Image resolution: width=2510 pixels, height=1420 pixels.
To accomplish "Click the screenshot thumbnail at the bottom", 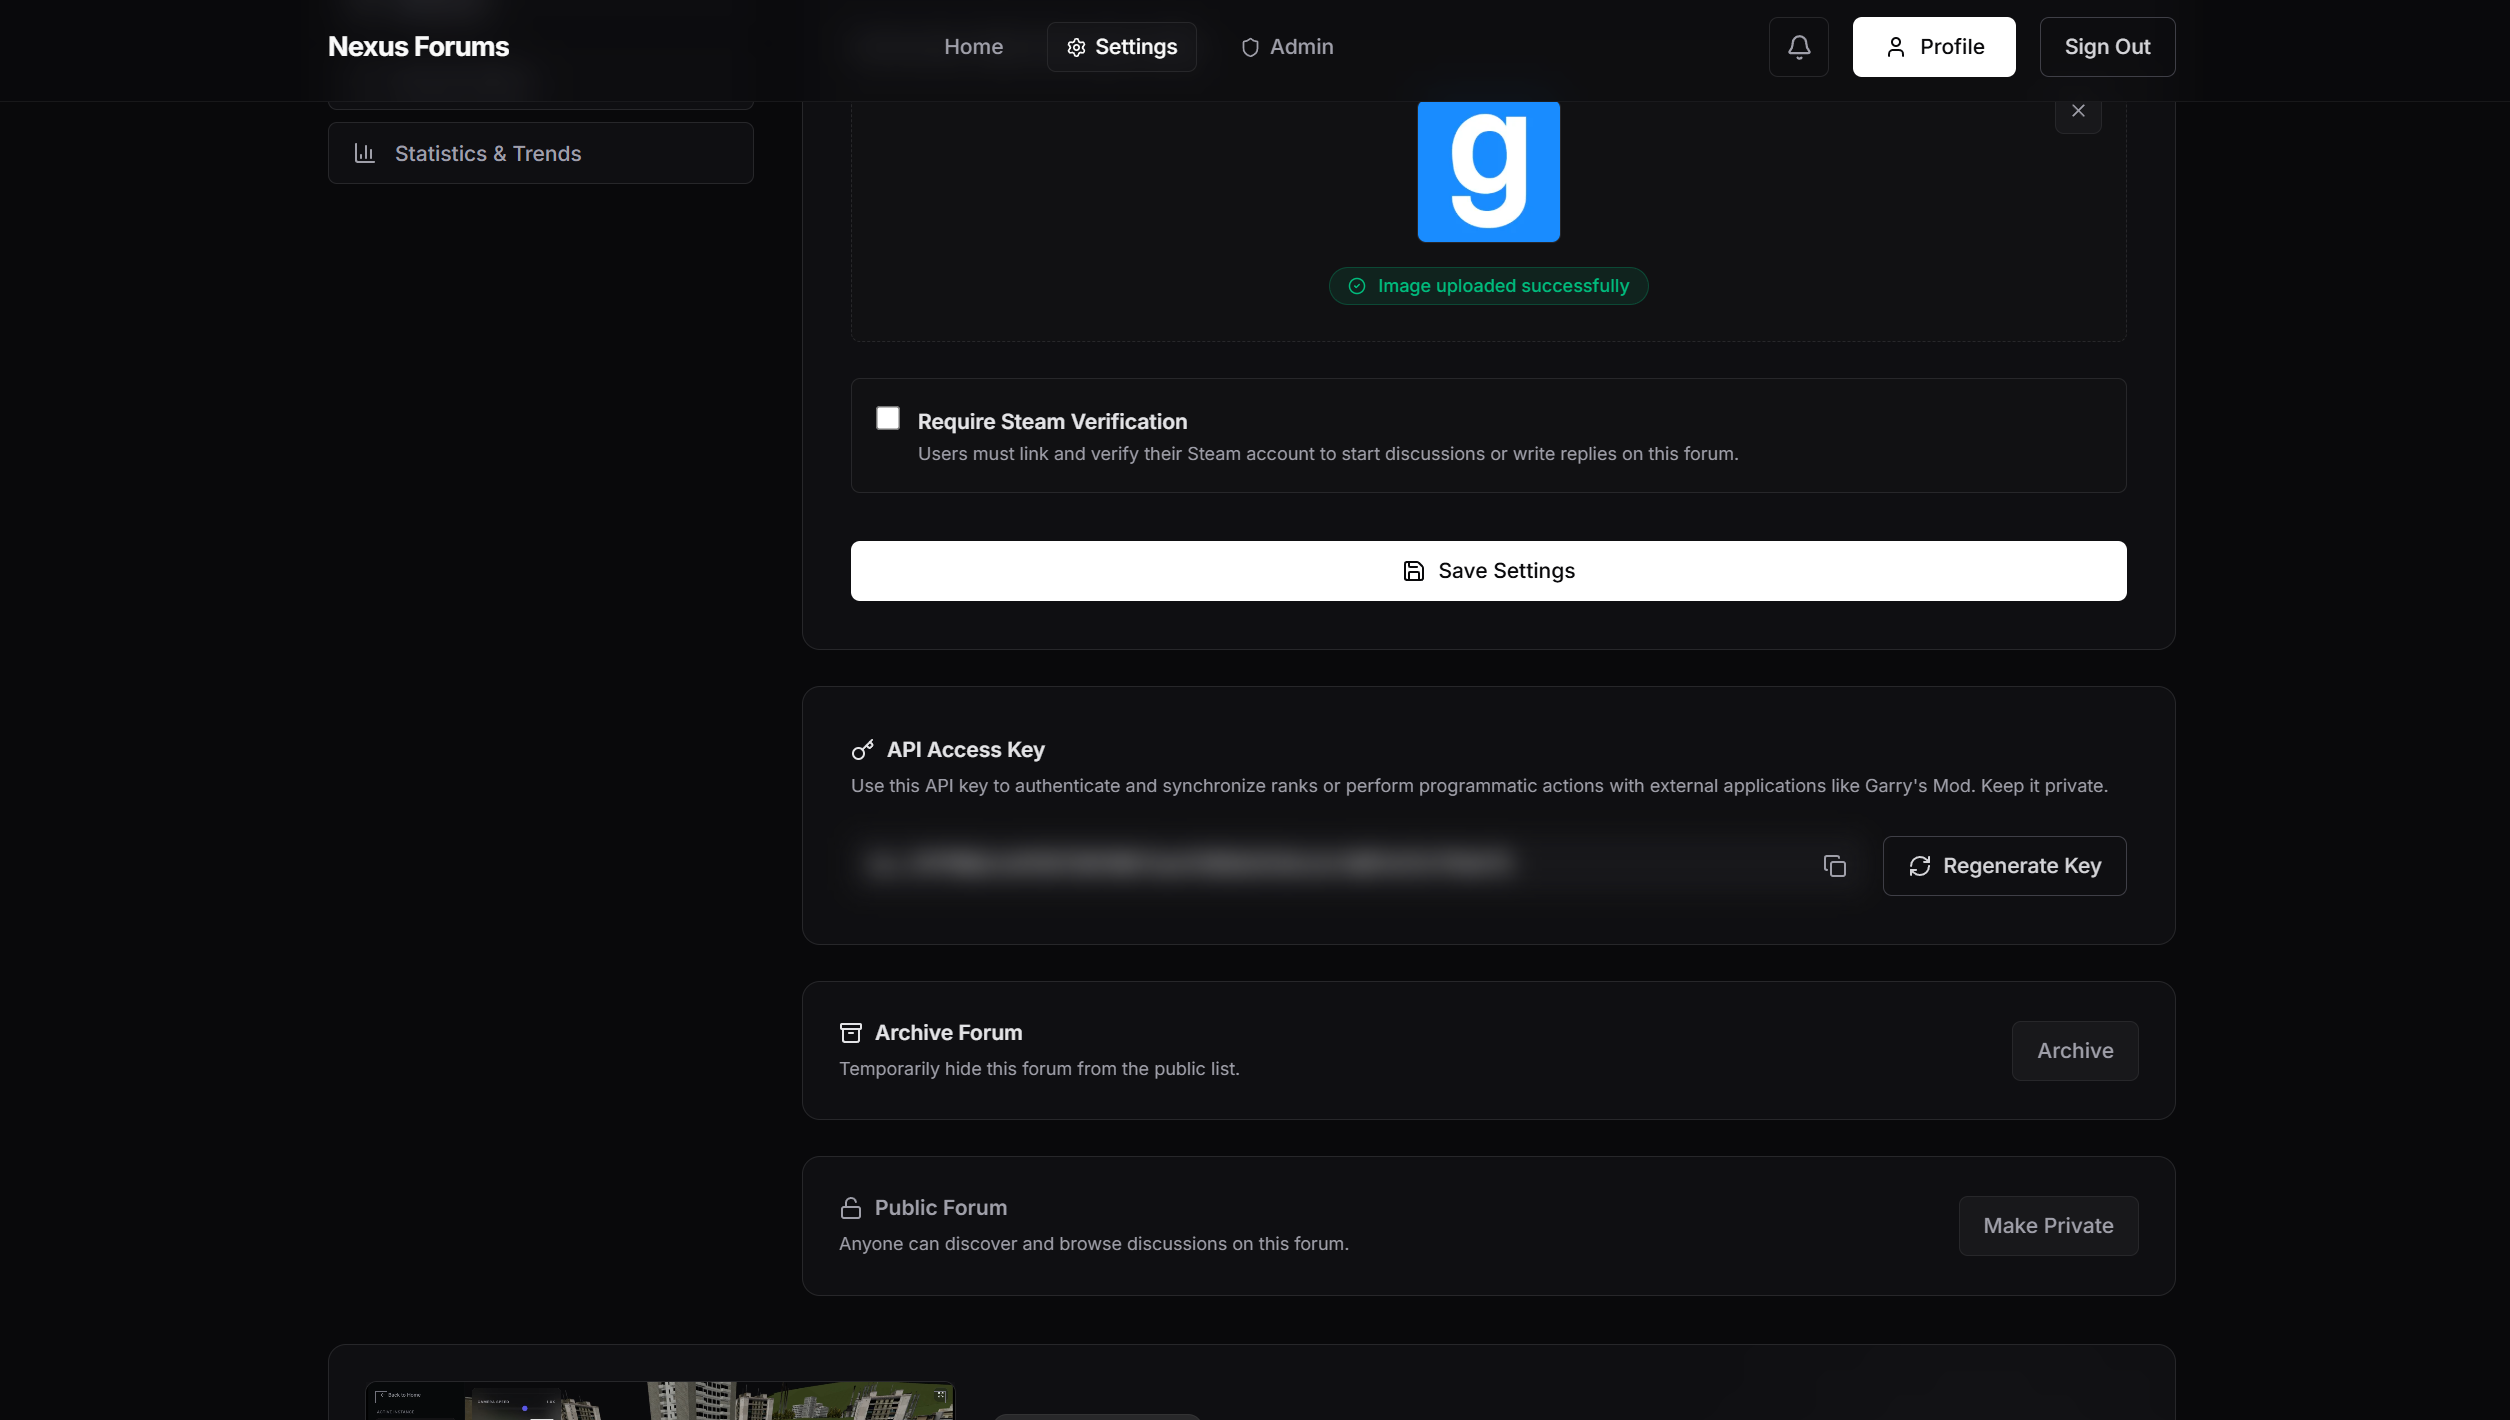I will point(660,1400).
